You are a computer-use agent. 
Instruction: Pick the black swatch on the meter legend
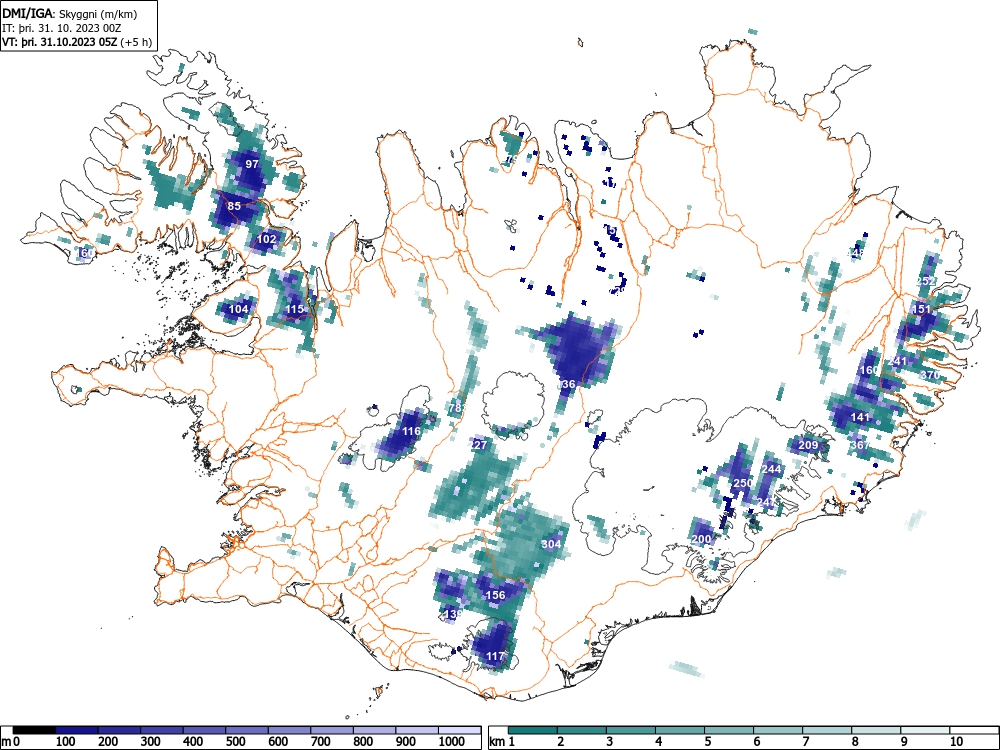pyautogui.click(x=34, y=730)
